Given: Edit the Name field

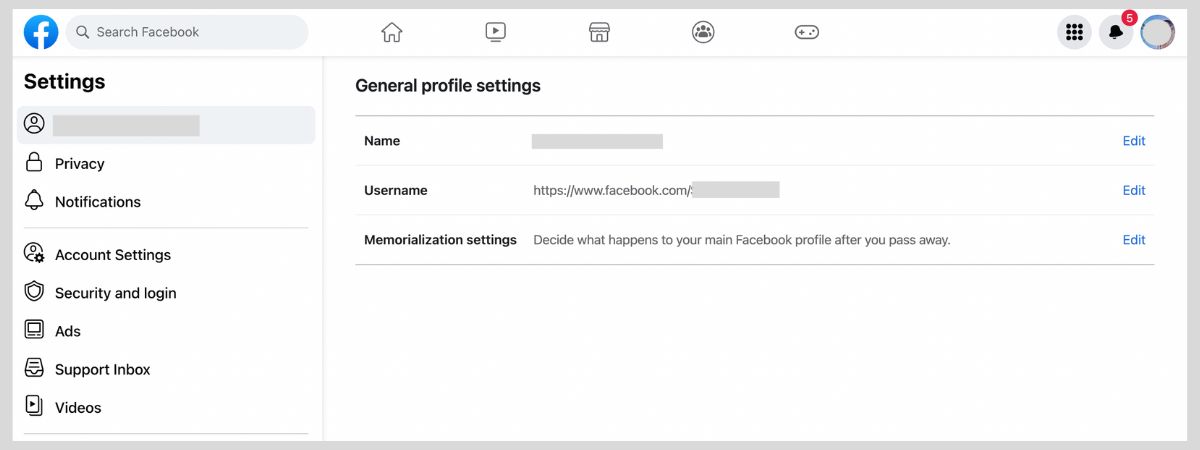Looking at the screenshot, I should pyautogui.click(x=1133, y=141).
